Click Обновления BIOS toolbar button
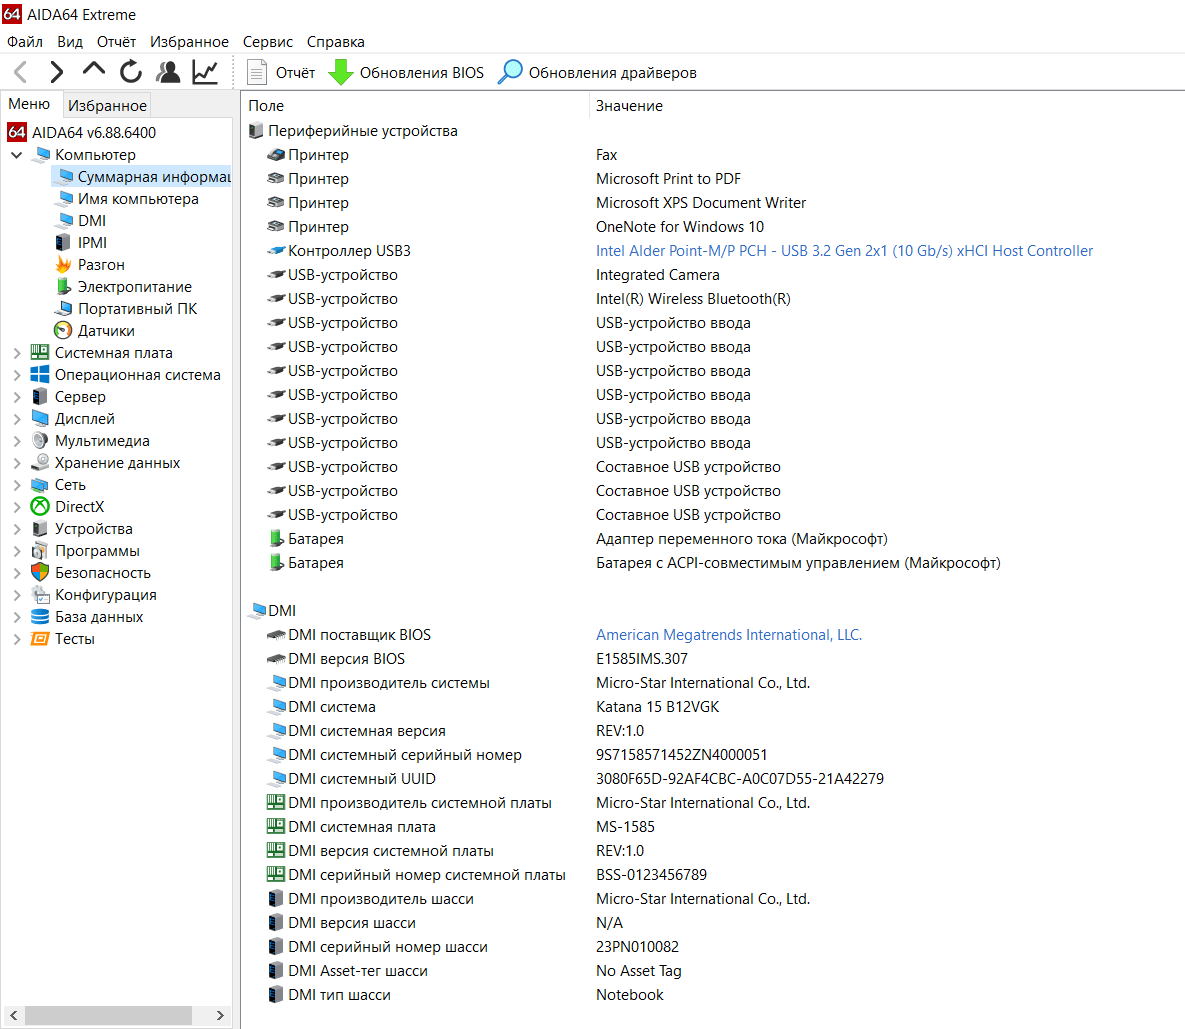Image resolution: width=1185 pixels, height=1029 pixels. point(407,73)
